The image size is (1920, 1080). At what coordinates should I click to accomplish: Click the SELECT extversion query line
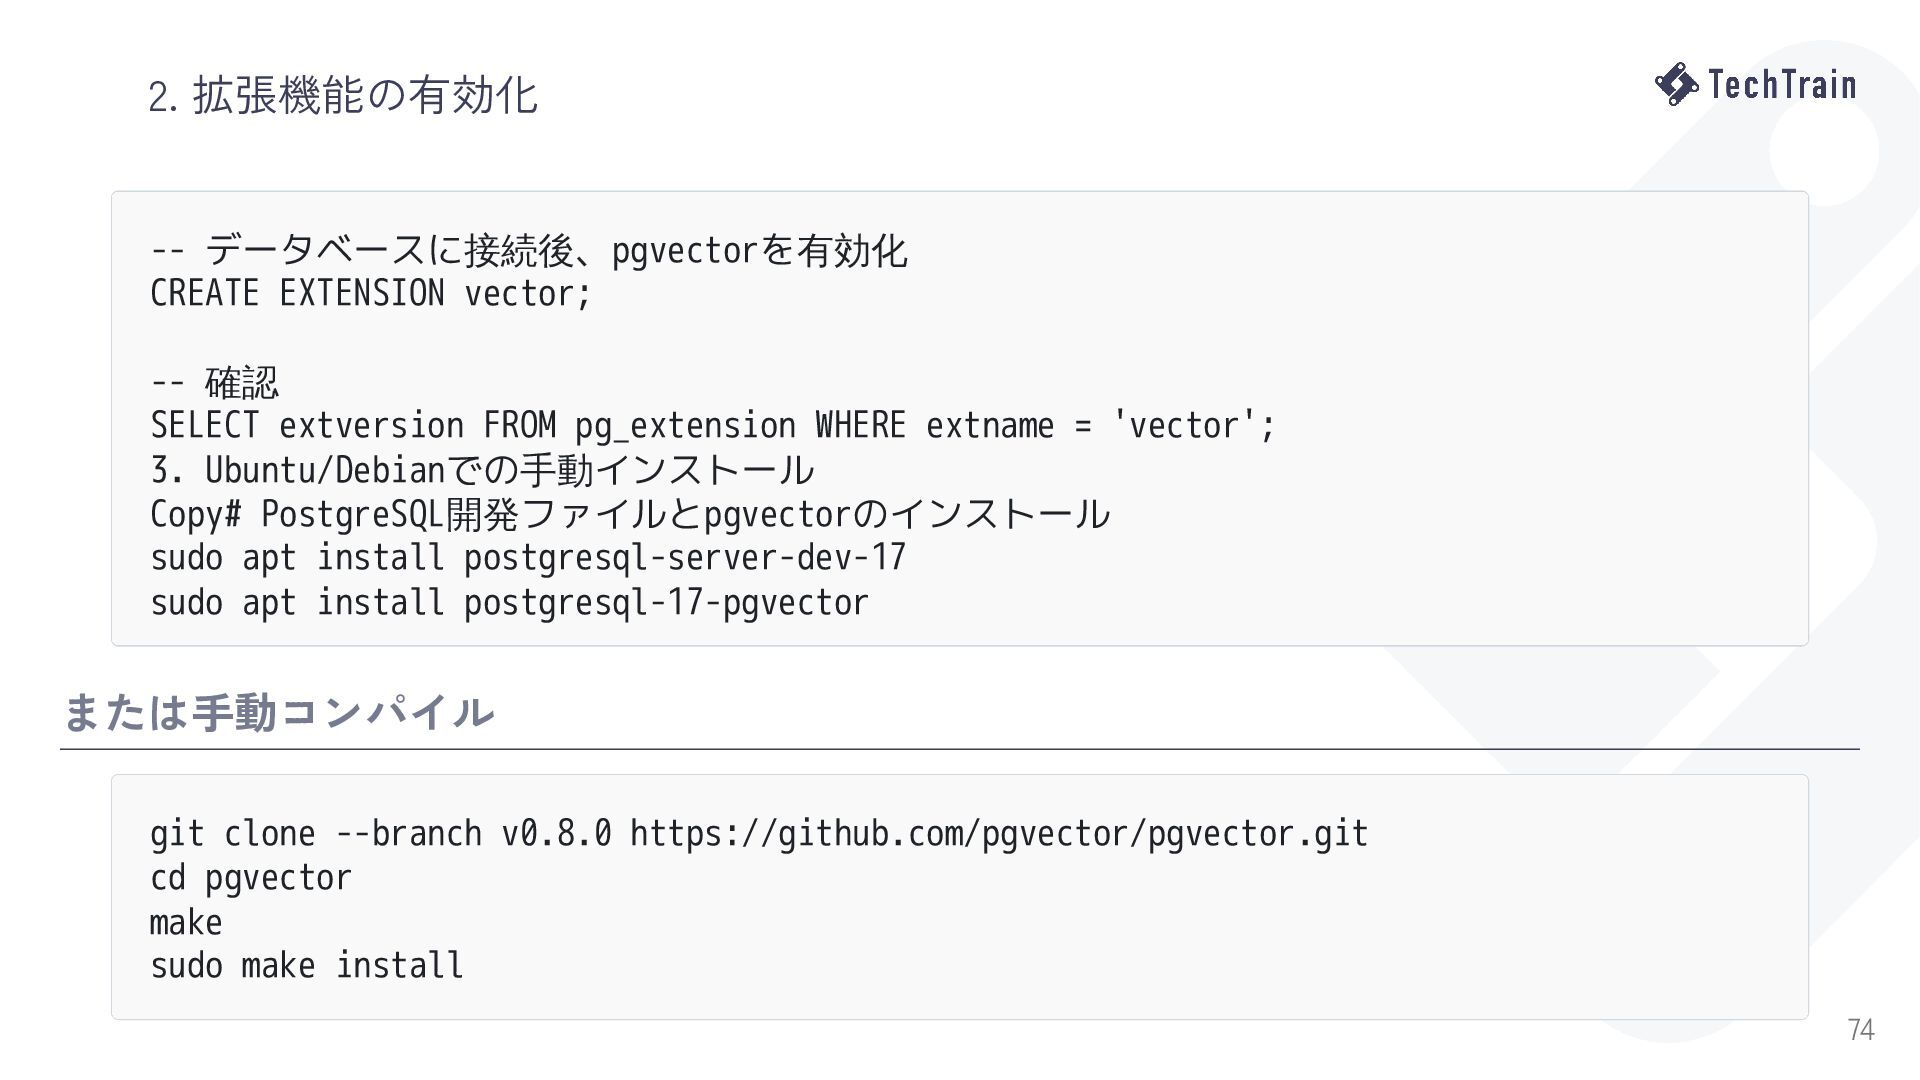click(713, 426)
